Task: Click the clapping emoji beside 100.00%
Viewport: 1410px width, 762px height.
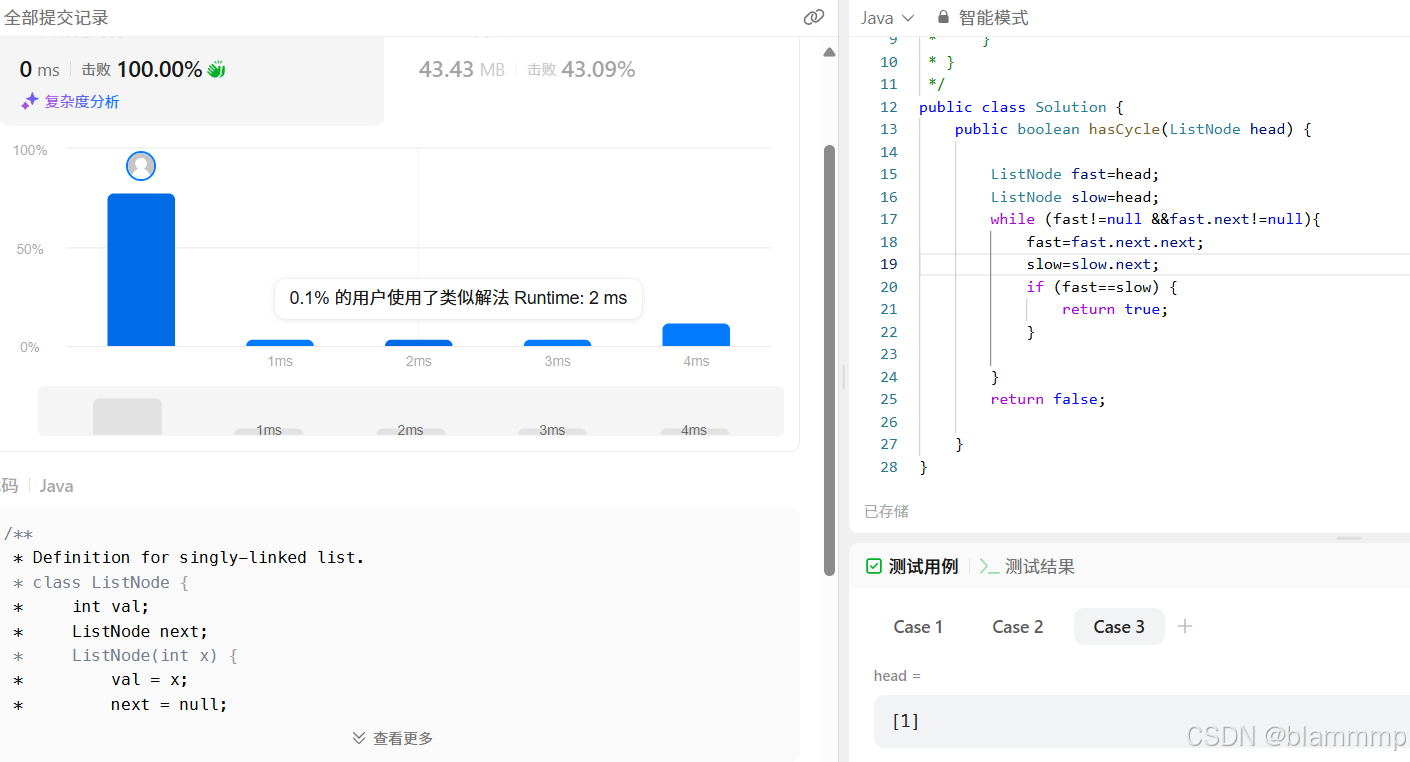Action: [x=214, y=69]
